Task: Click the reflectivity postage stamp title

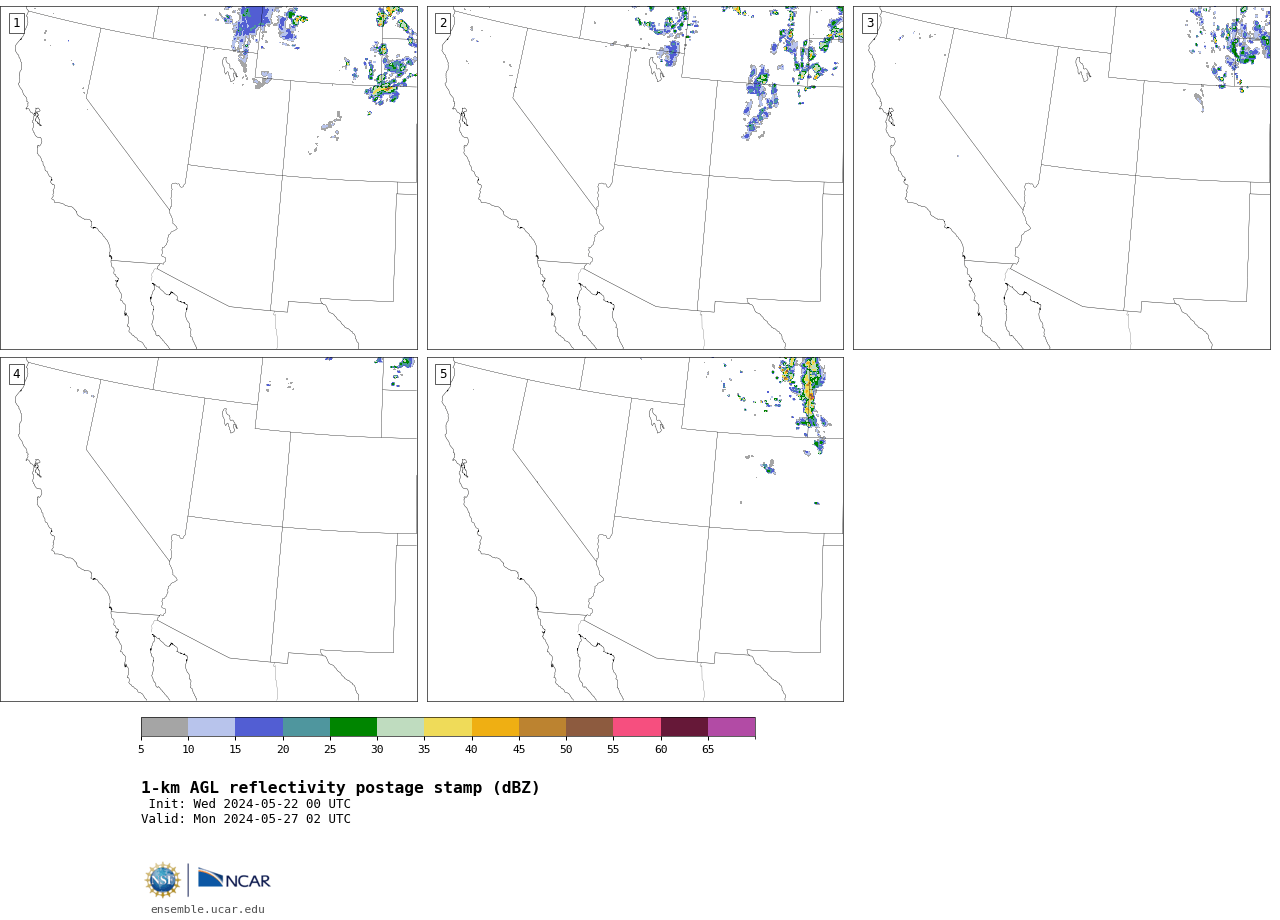Action: (340, 788)
